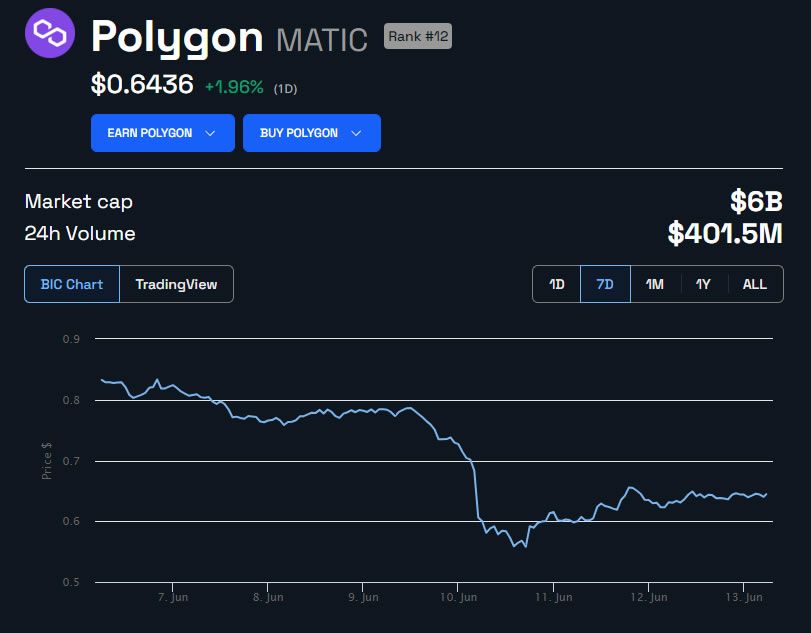811x633 pixels.
Task: Select the 7D timeframe tab
Action: click(604, 284)
